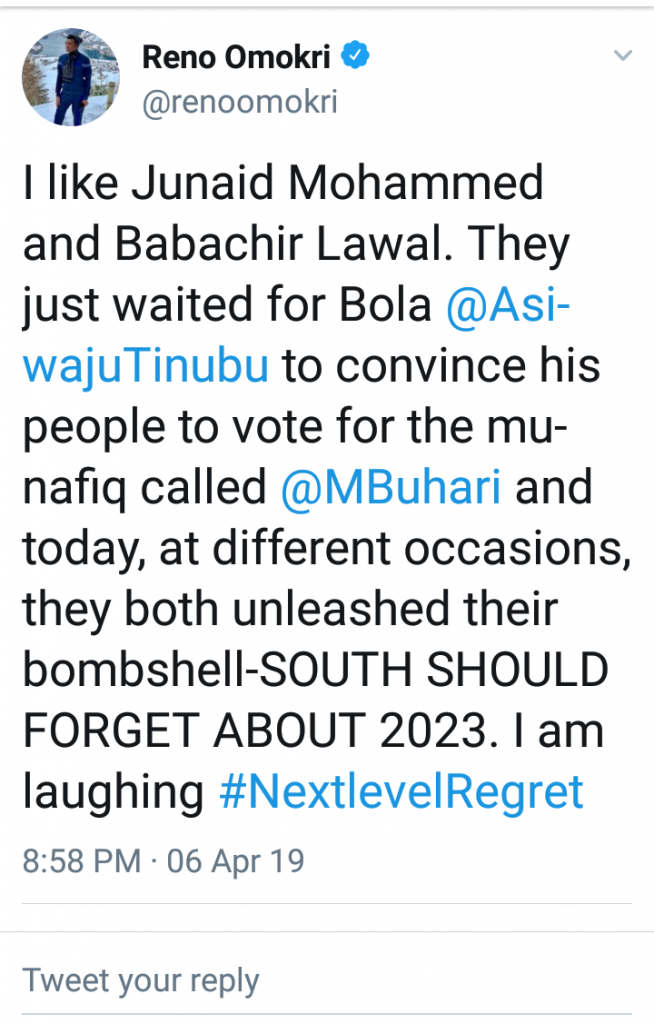The image size is (654, 1024).
Task: Open the #NextlevelRegret hashtag
Action: [x=400, y=793]
